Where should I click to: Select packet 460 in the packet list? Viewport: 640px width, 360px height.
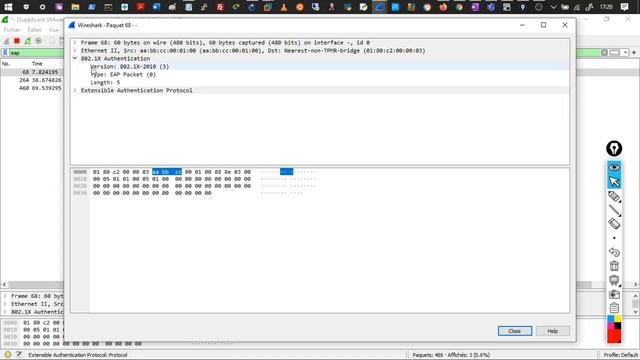[32, 88]
